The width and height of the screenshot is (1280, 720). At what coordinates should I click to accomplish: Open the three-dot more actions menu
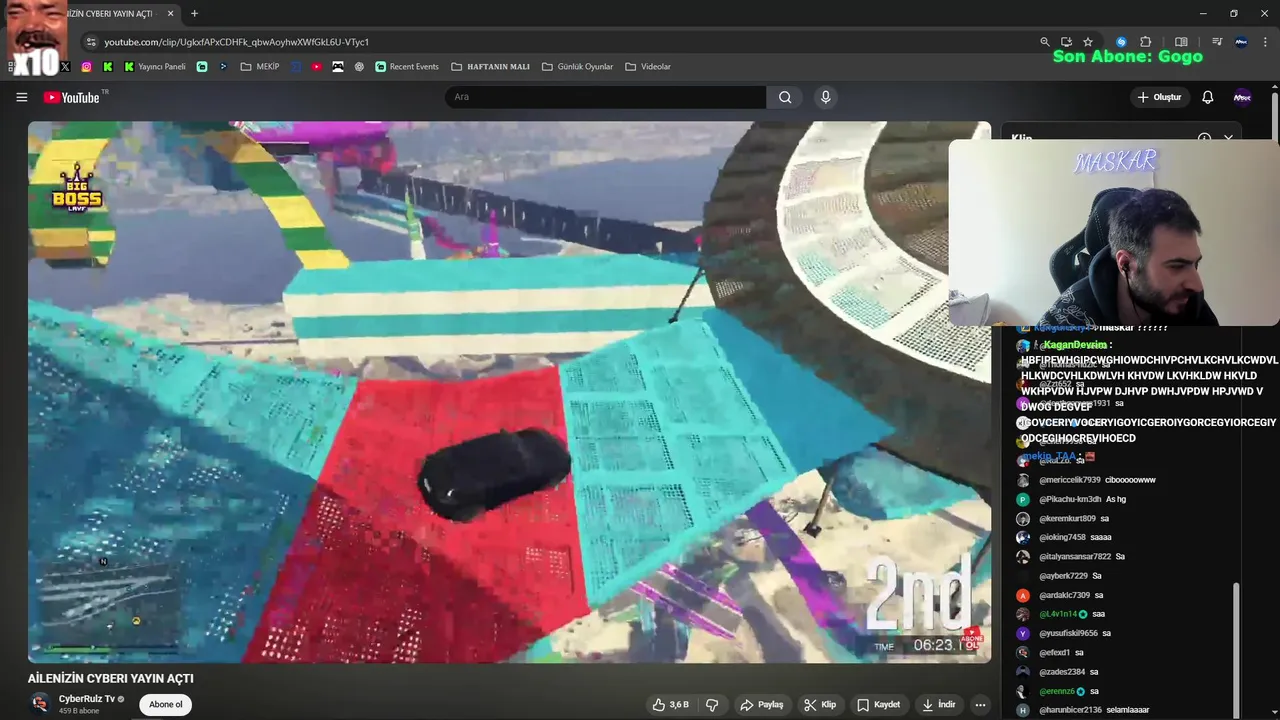click(980, 705)
